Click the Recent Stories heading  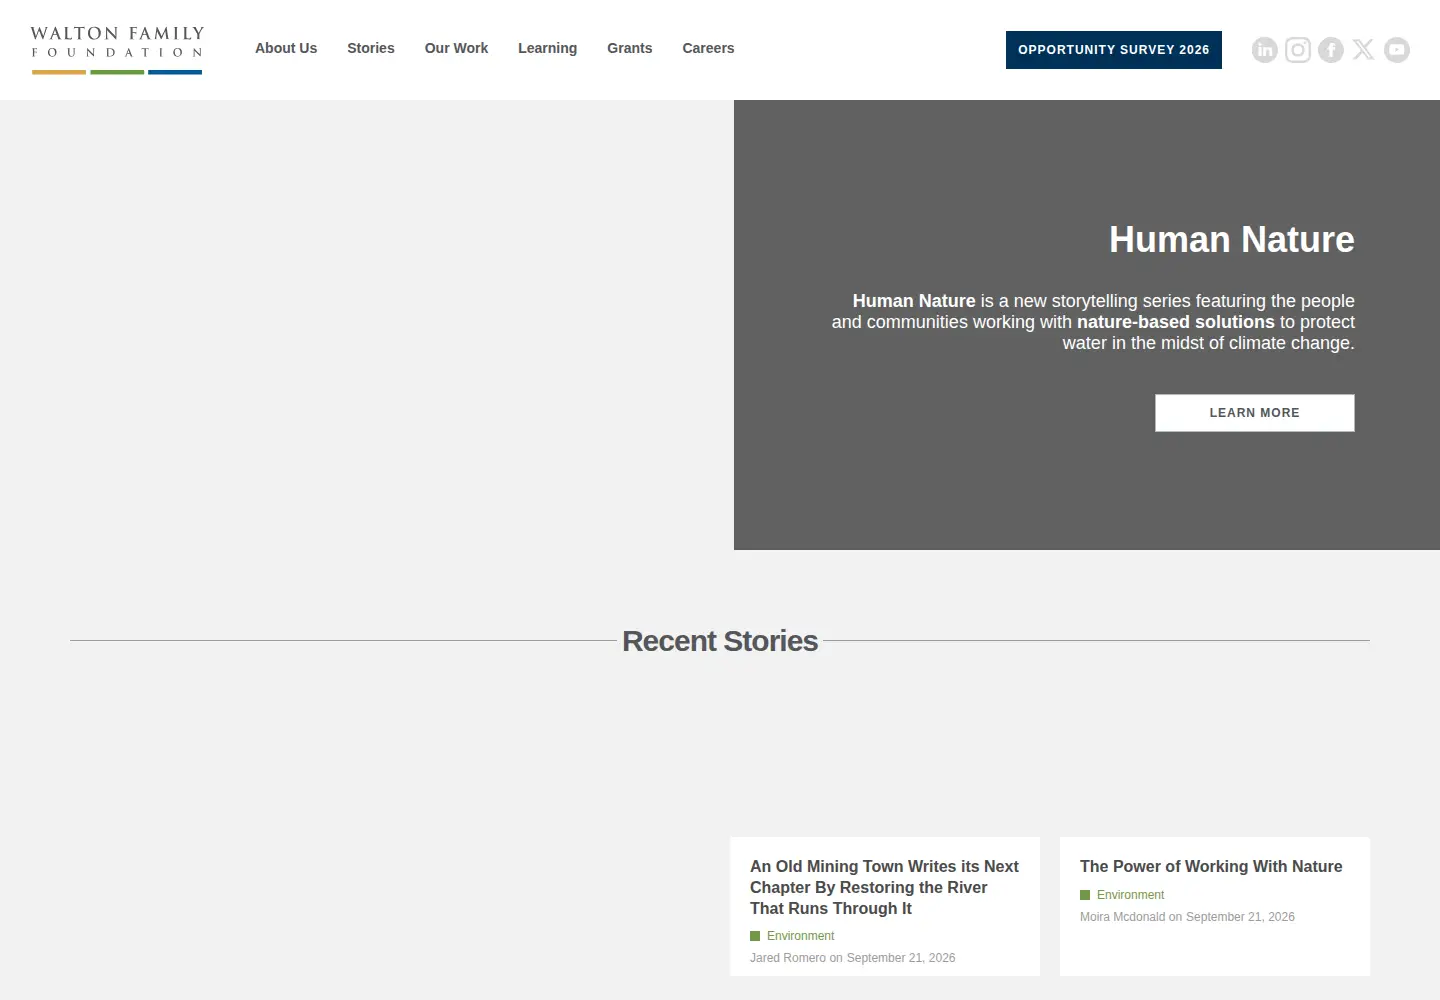point(720,641)
